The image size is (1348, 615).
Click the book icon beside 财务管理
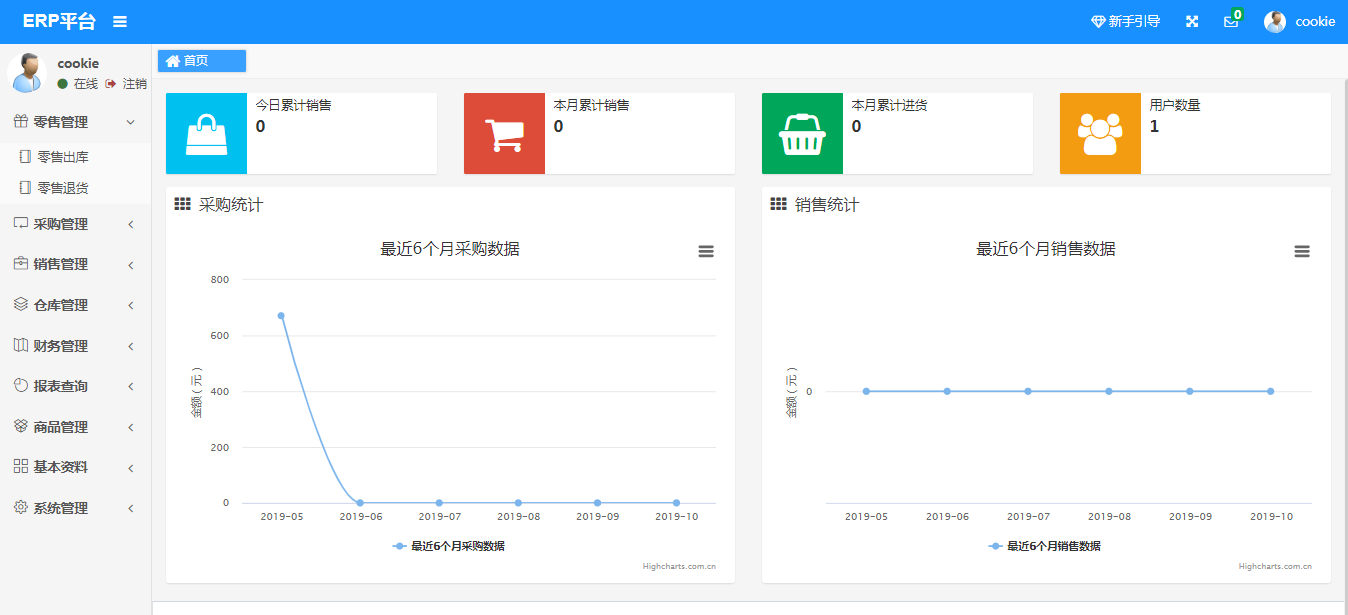[x=20, y=346]
